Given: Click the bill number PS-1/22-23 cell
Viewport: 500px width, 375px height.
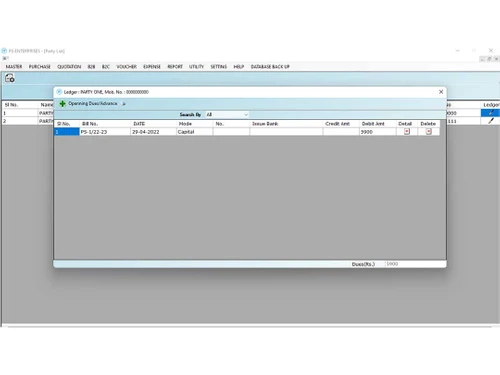Looking at the screenshot, I should 105,132.
